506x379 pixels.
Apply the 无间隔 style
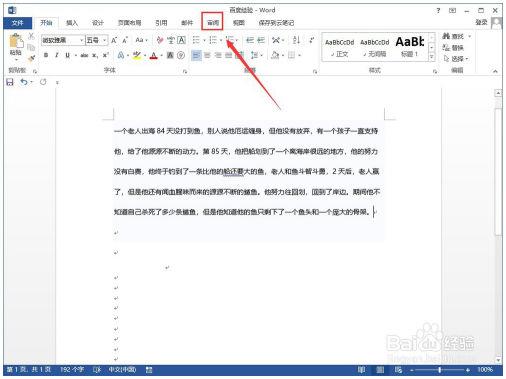click(x=375, y=48)
